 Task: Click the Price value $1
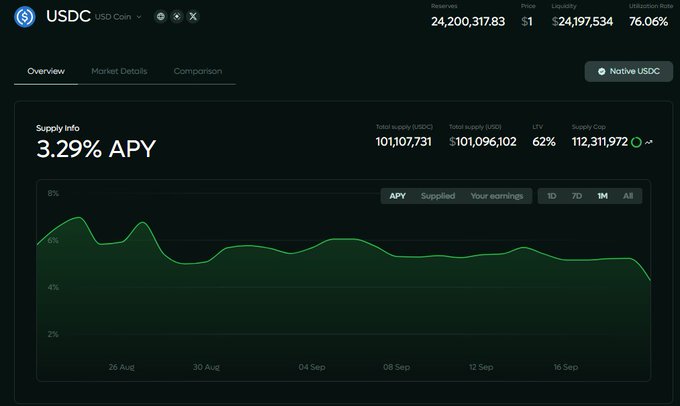pos(527,22)
